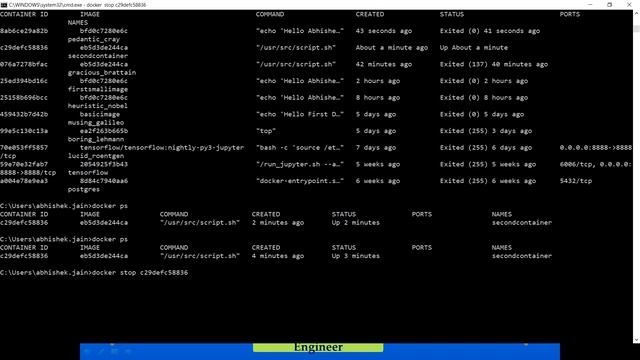Click status "Up 2 minutes"
640x360 pixels.
click(x=356, y=223)
